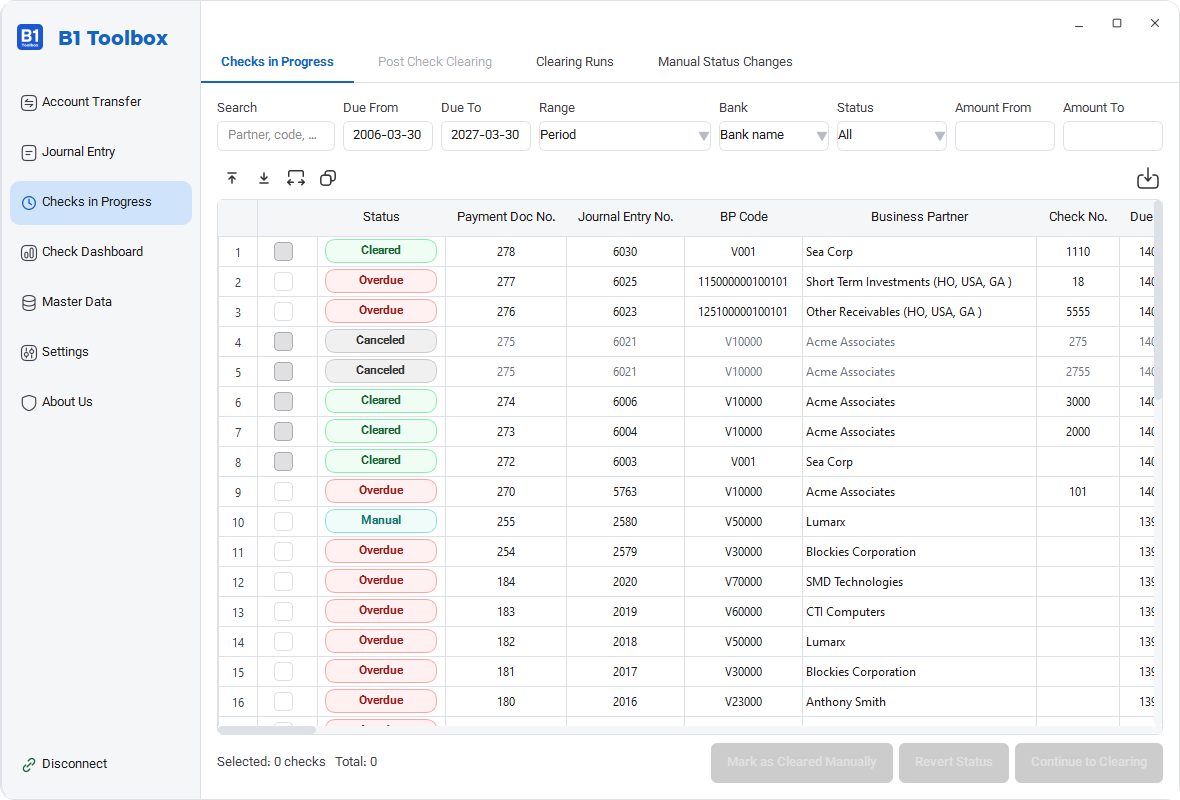Tick checkbox for row 13 CTI Computers
The image size is (1180, 800).
click(x=284, y=612)
